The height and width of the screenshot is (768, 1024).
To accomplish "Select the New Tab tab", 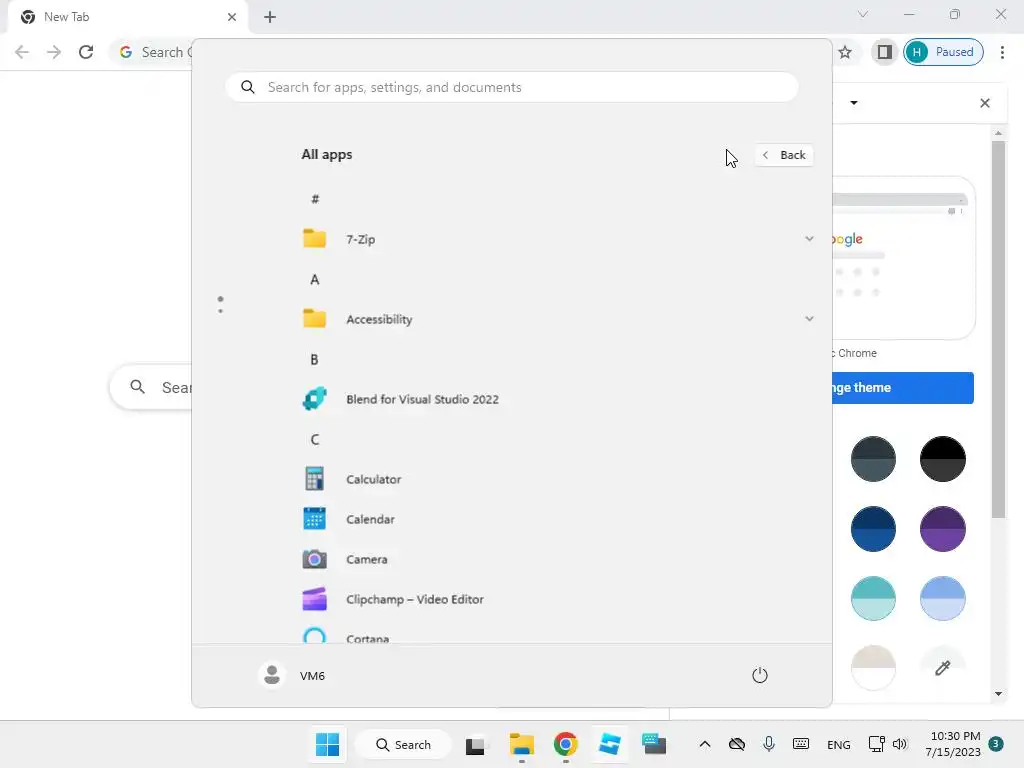I will tap(127, 17).
